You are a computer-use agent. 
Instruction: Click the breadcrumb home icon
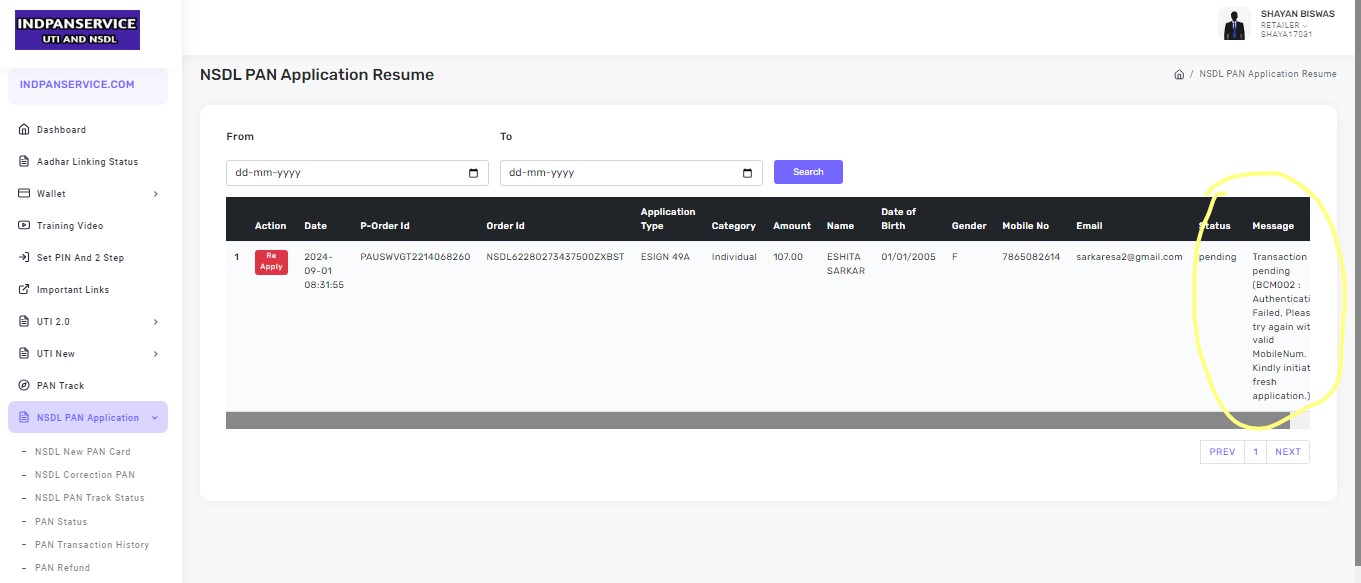tap(1179, 75)
